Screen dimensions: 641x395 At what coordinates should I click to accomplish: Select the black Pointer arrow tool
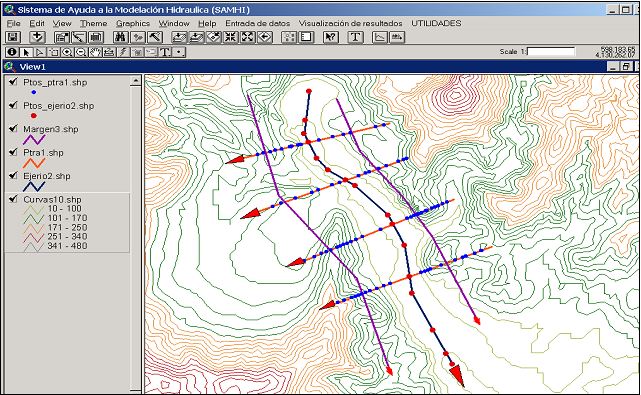point(26,52)
